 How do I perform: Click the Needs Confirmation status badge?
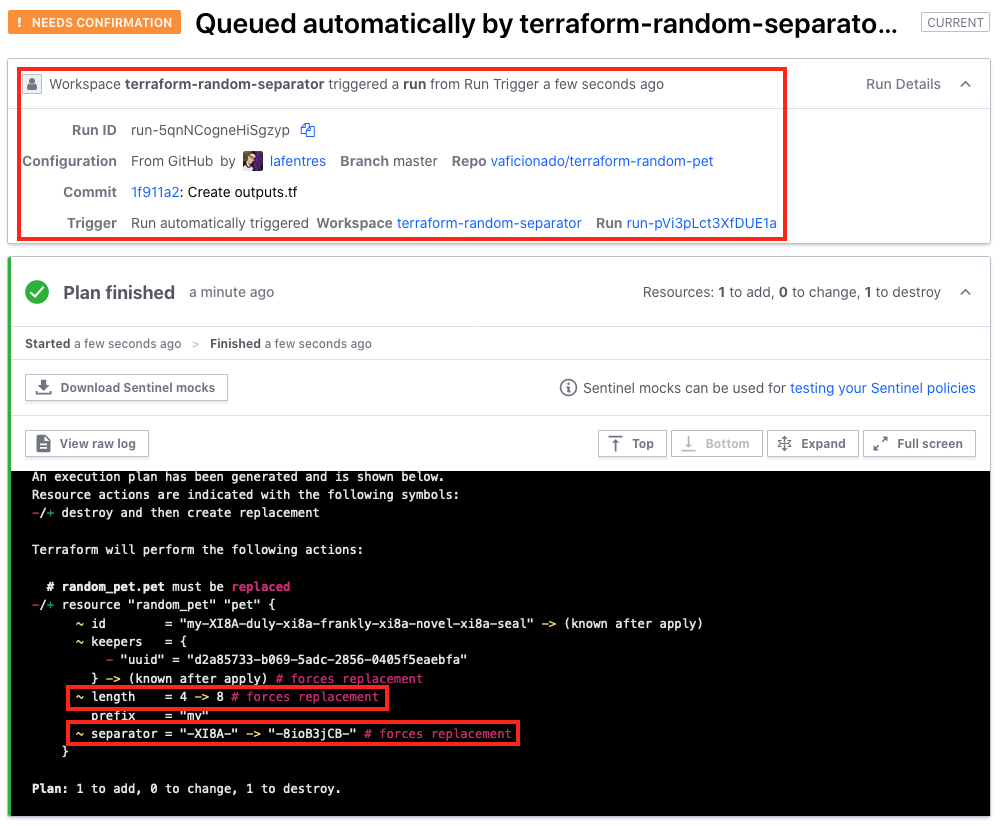[95, 22]
